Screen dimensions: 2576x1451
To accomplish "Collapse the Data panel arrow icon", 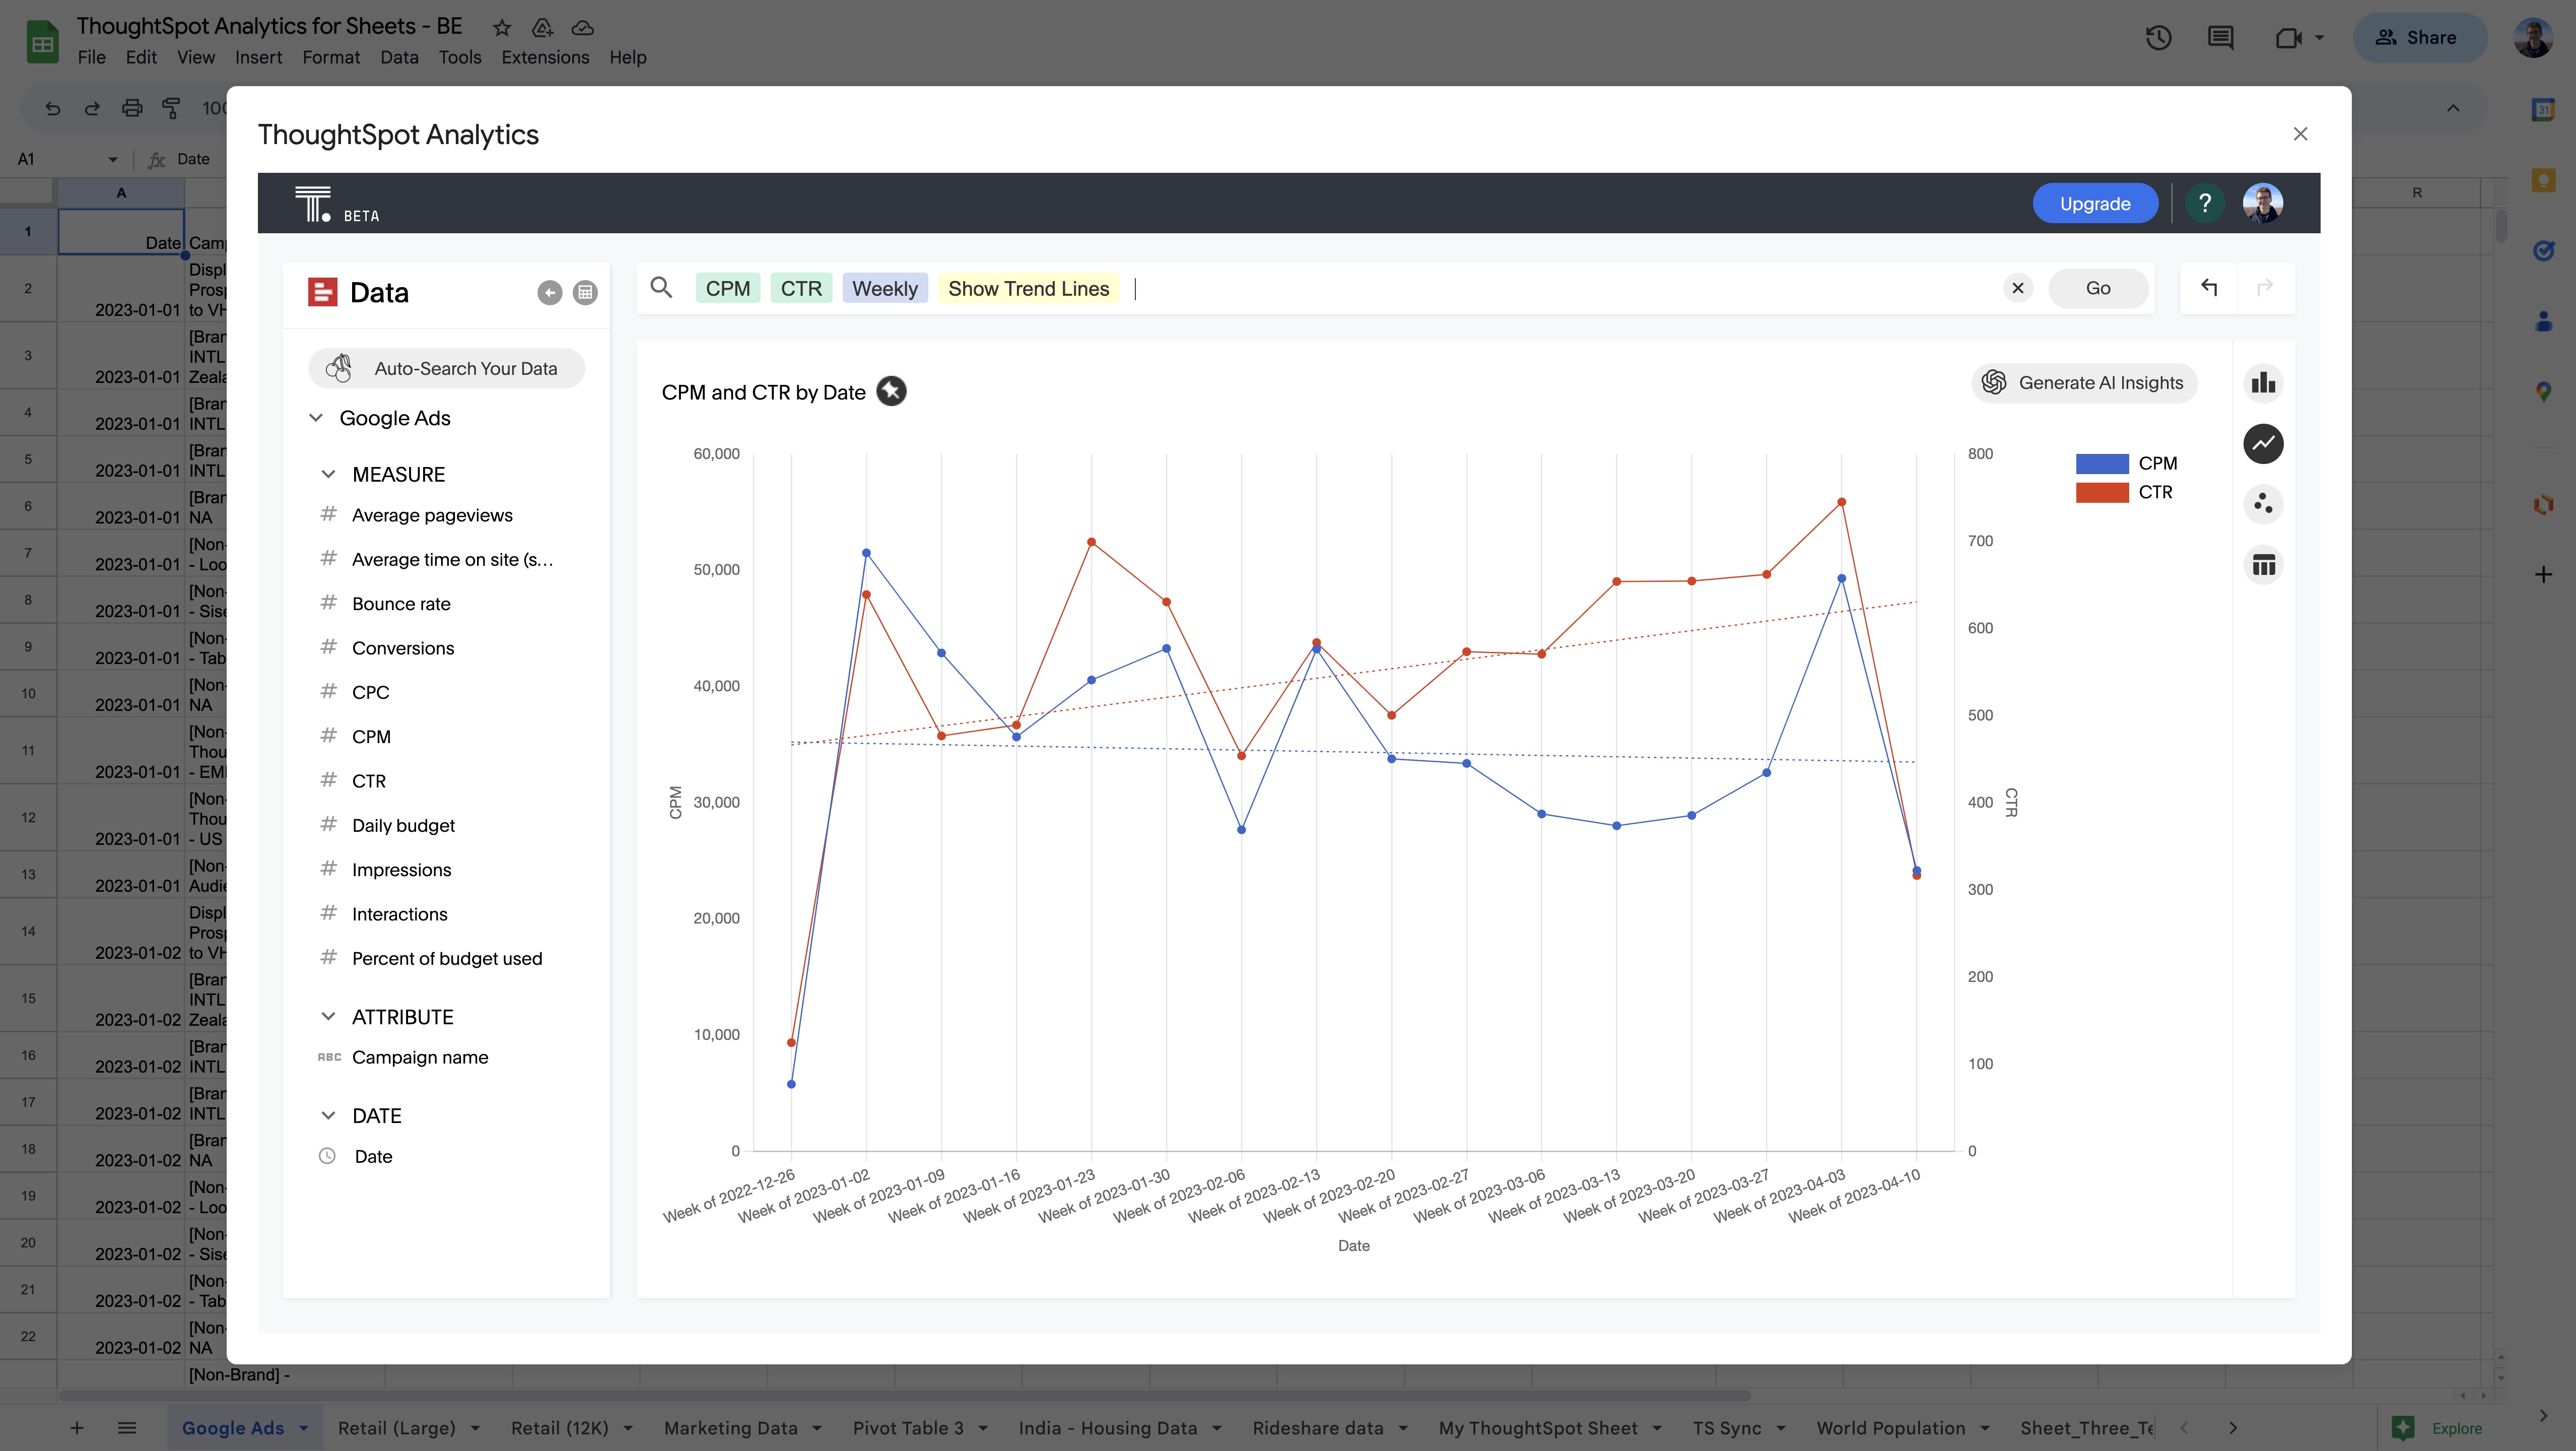I will pos(549,293).
